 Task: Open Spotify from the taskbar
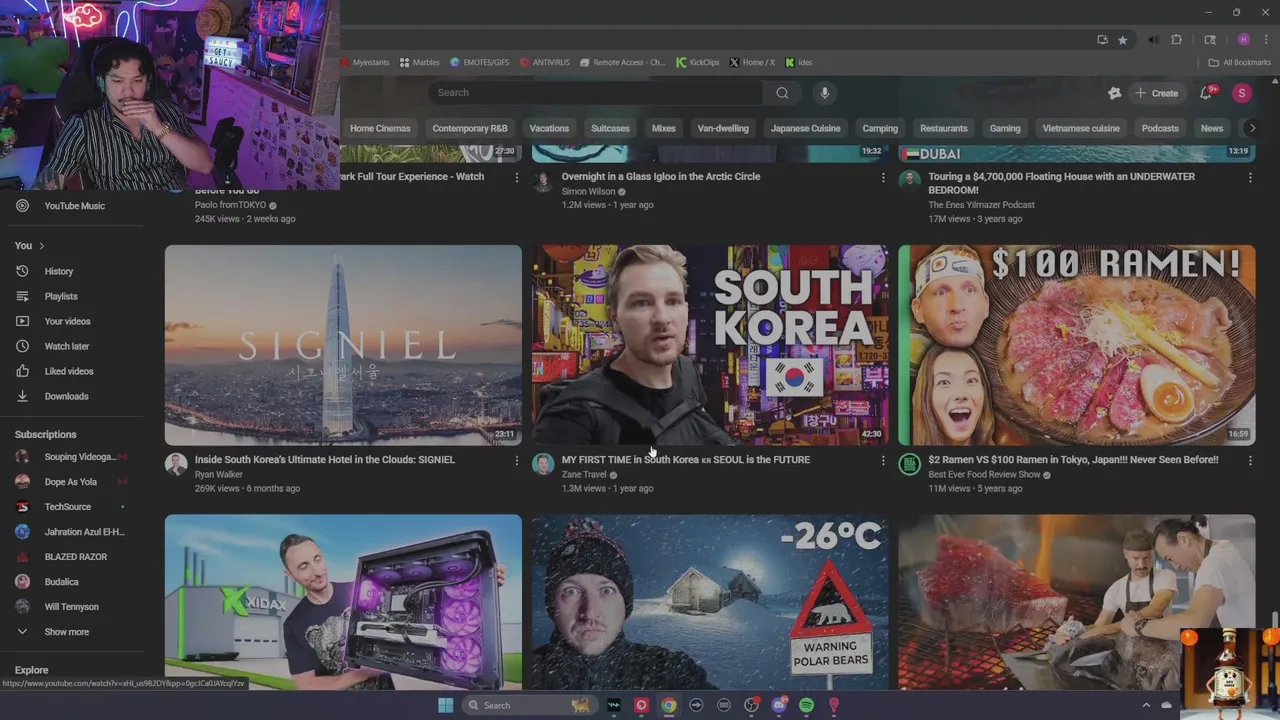[806, 705]
